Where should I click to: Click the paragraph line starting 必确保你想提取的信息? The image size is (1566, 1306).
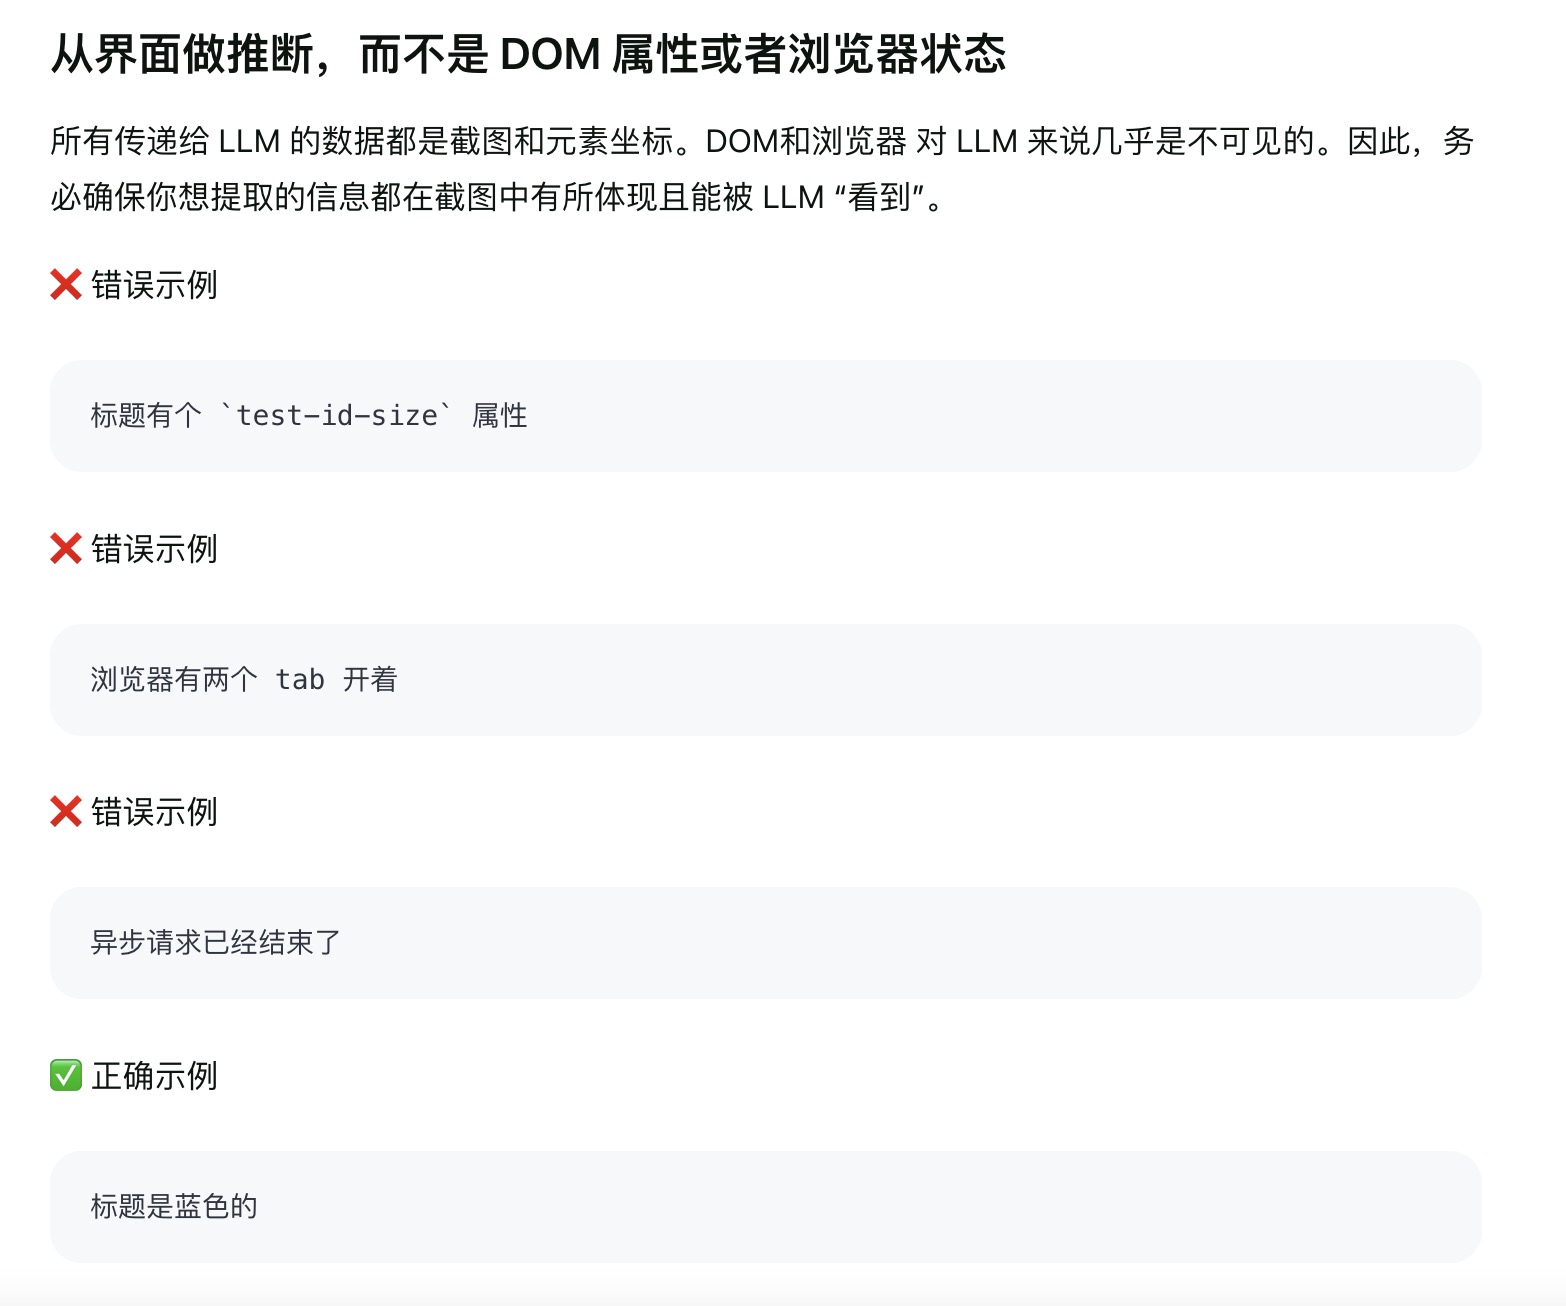[x=496, y=197]
